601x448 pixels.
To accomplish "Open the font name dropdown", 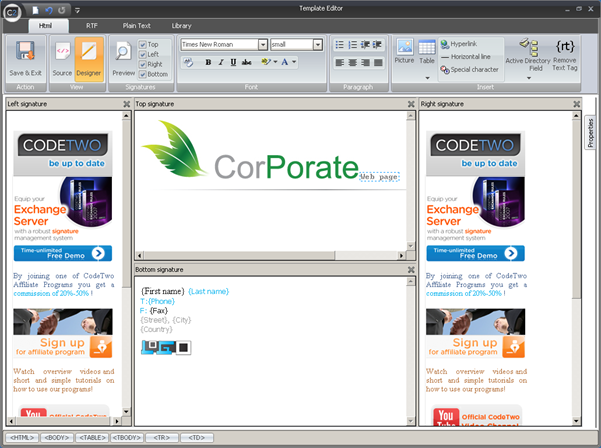I will coord(263,45).
